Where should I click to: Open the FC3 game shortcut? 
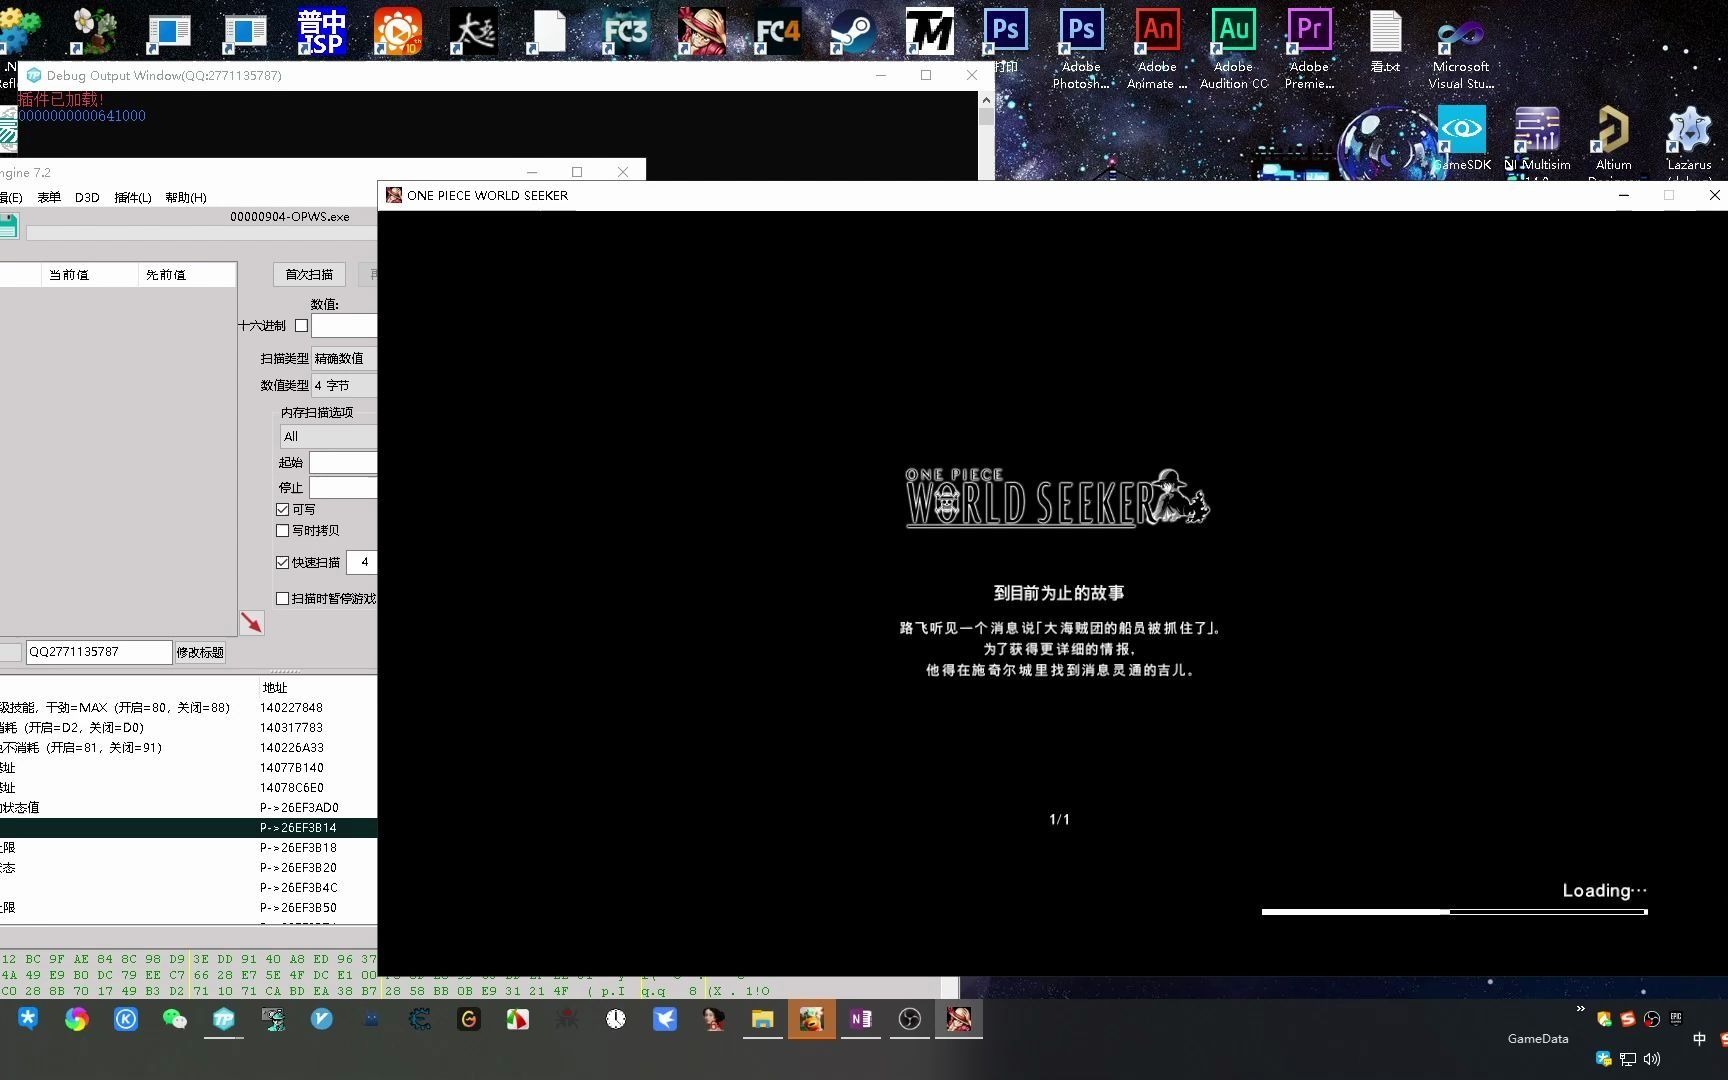tap(625, 32)
